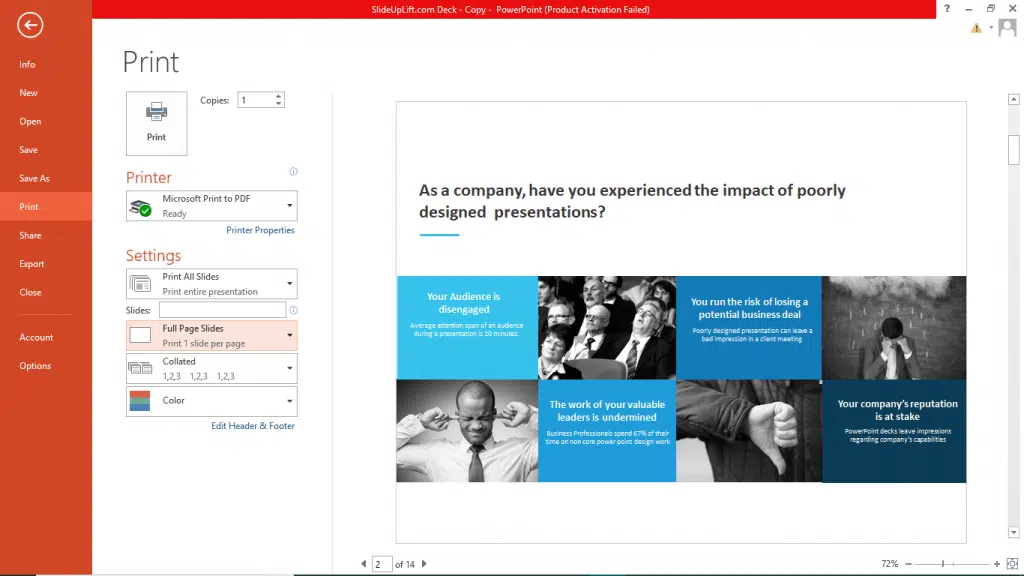Open the Color mode dropdown
1024x576 pixels.
coord(211,401)
